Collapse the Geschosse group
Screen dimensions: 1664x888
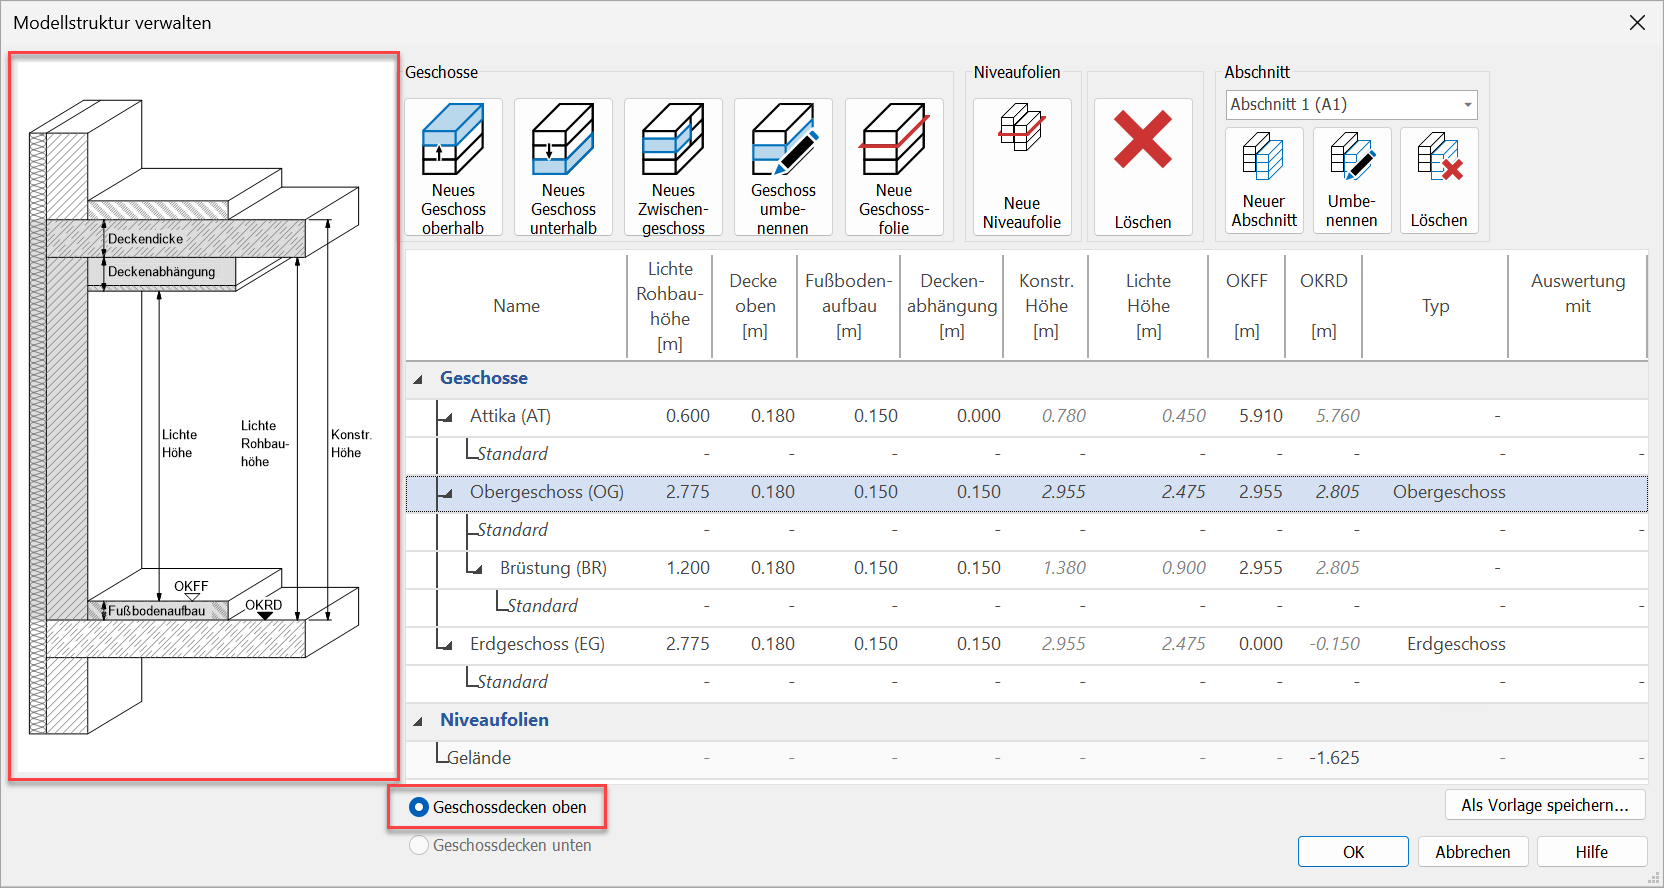(418, 379)
